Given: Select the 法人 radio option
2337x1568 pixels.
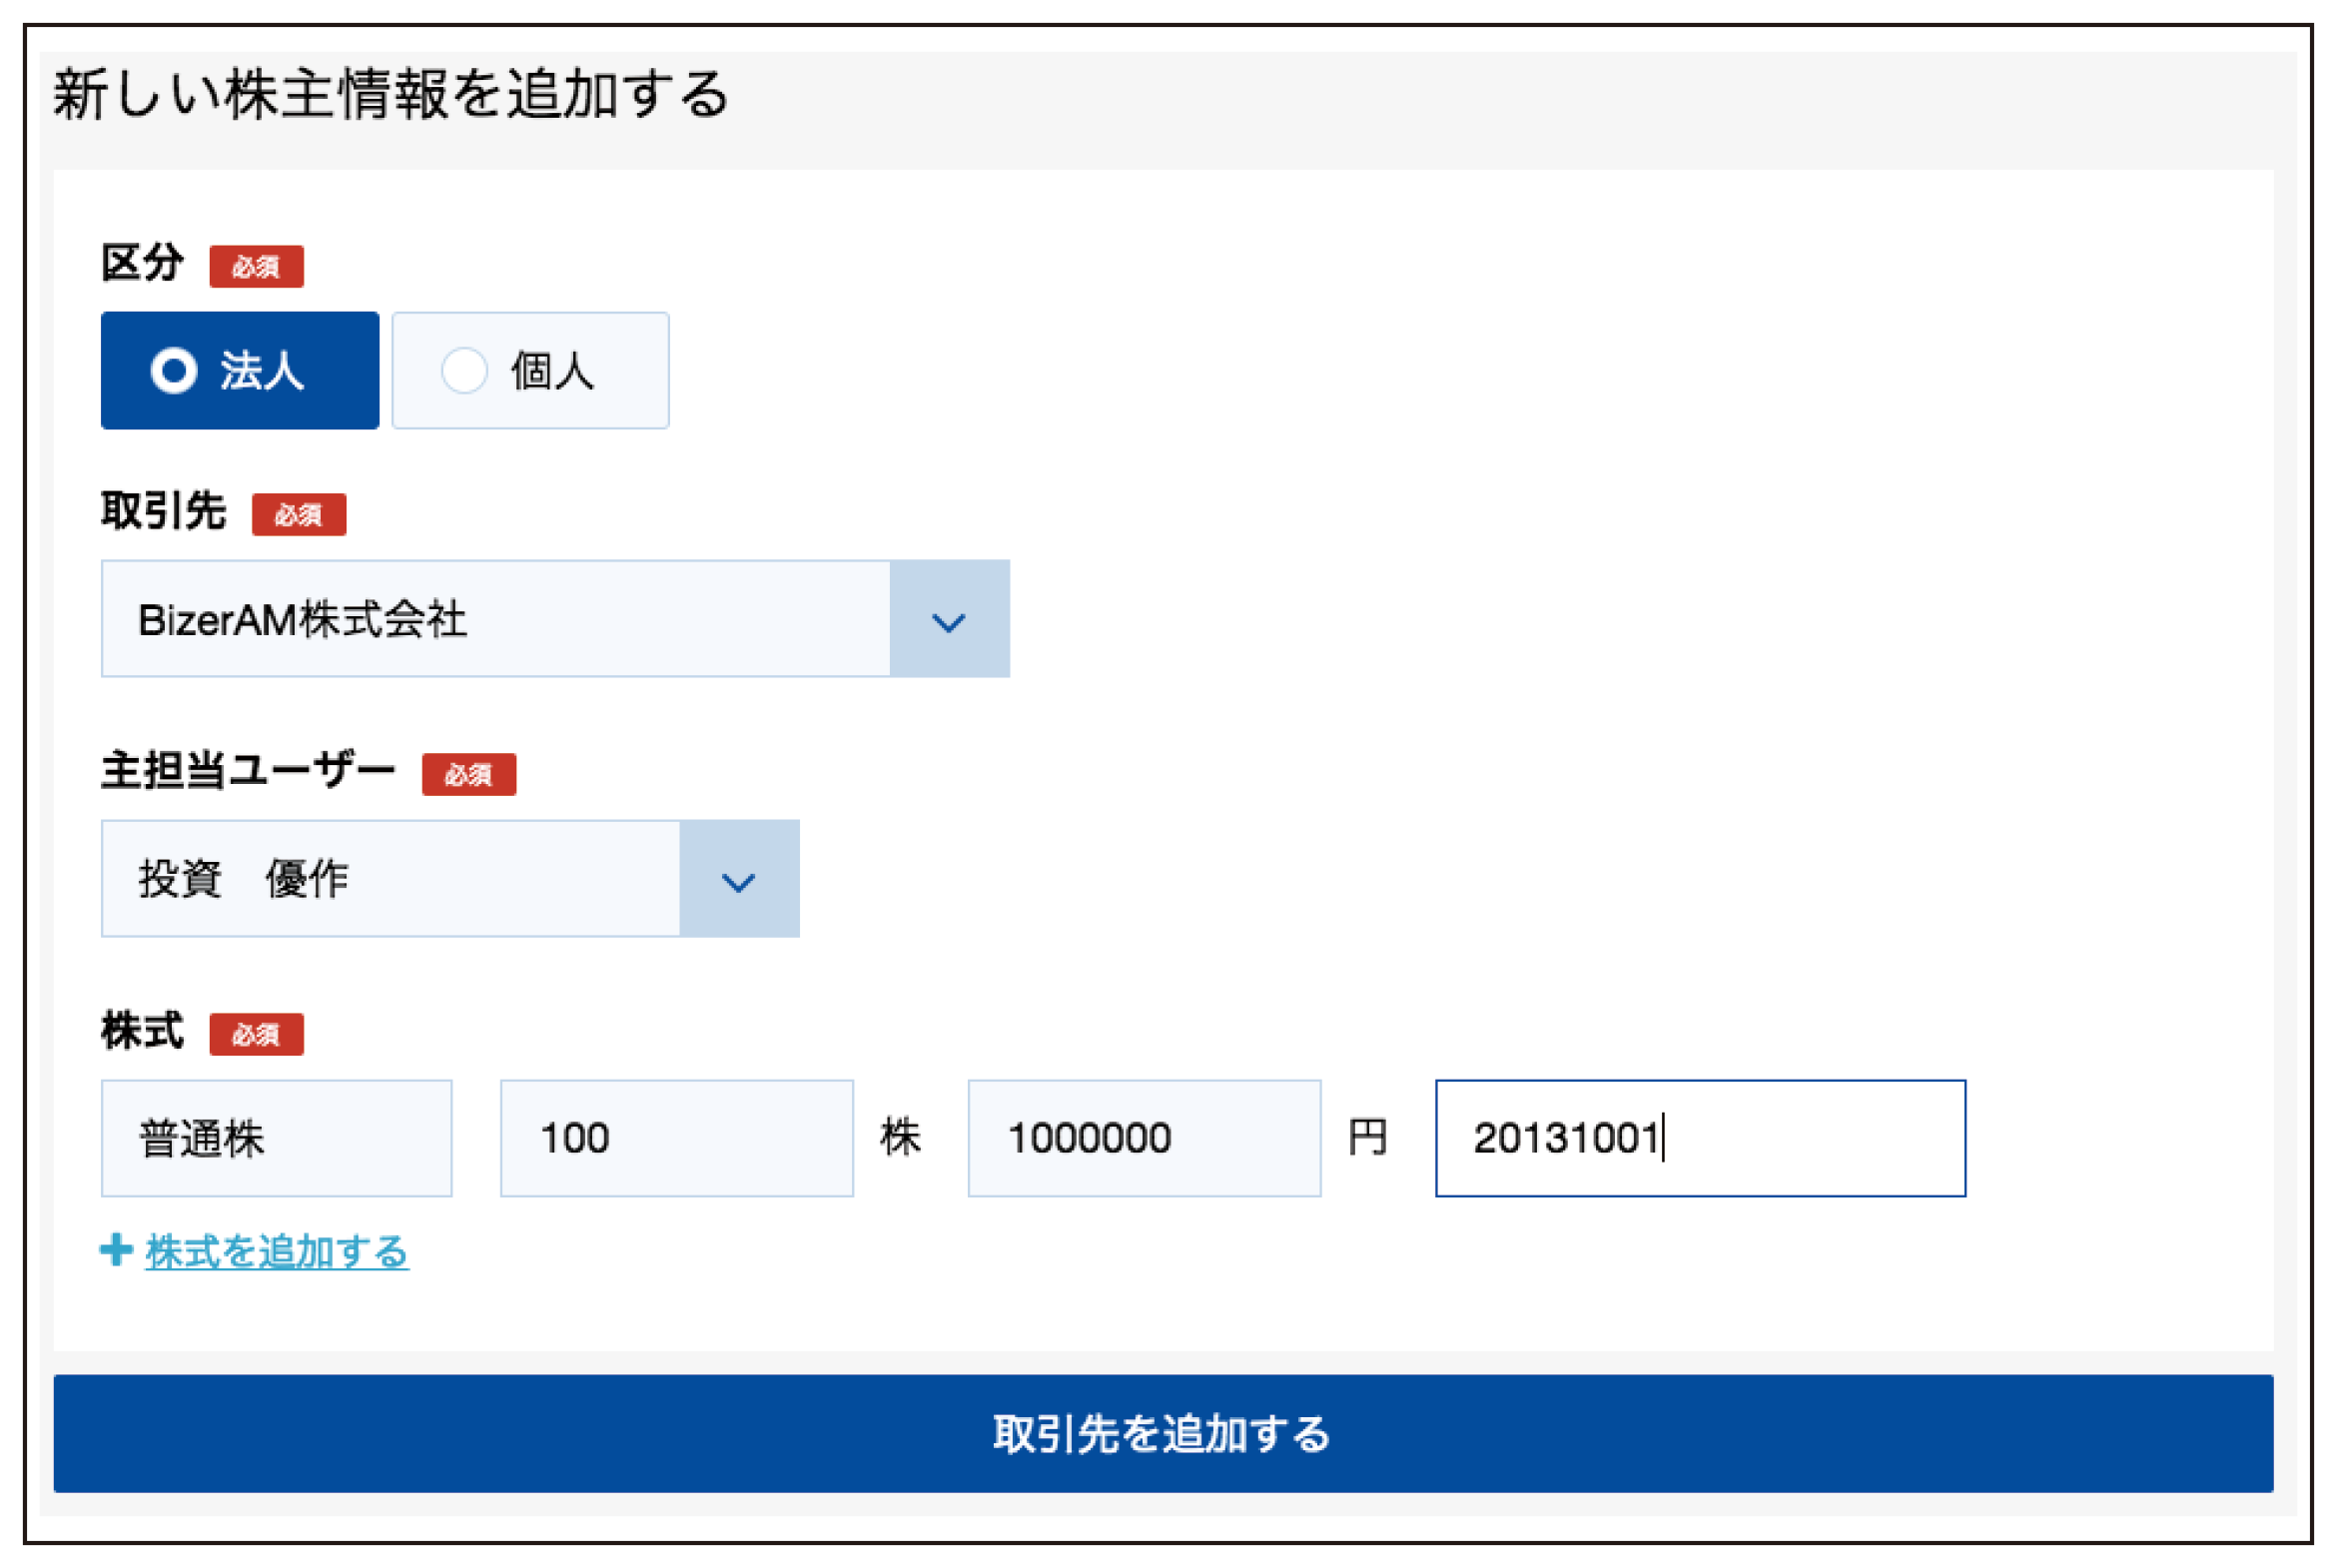Looking at the screenshot, I should click(x=240, y=371).
